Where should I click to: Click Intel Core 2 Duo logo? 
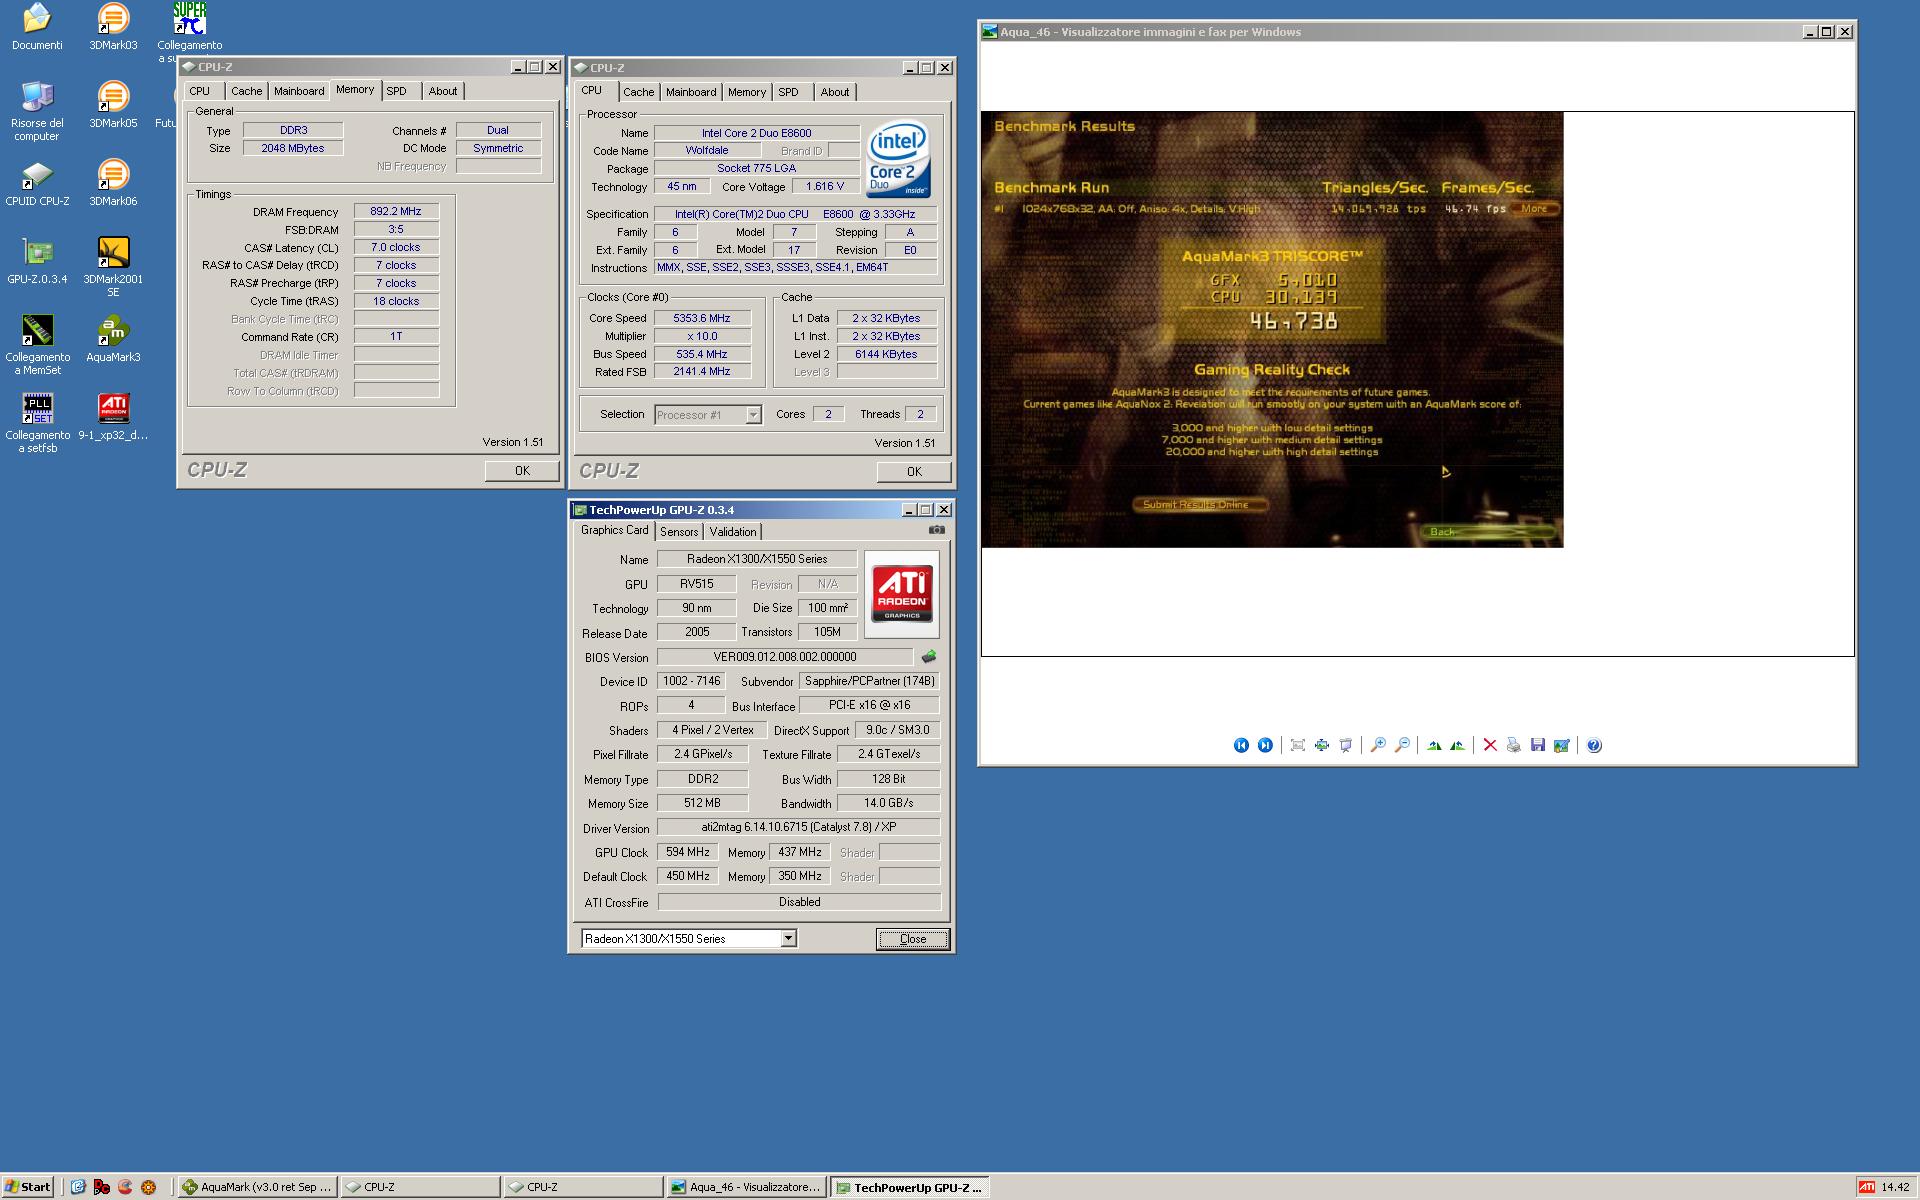pyautogui.click(x=899, y=160)
